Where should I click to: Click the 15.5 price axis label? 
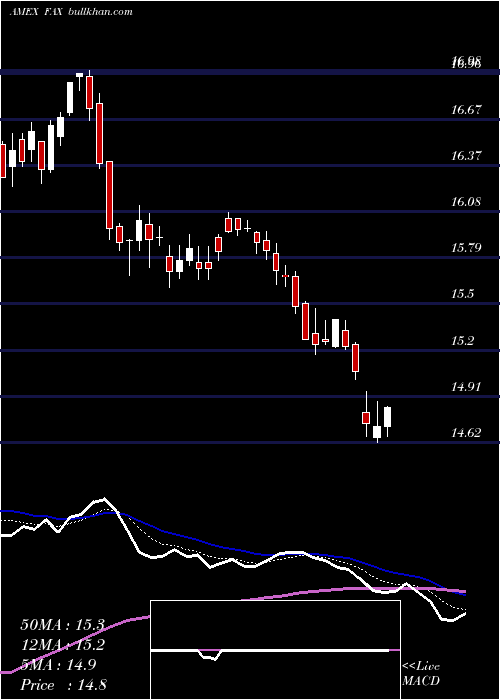coord(462,294)
